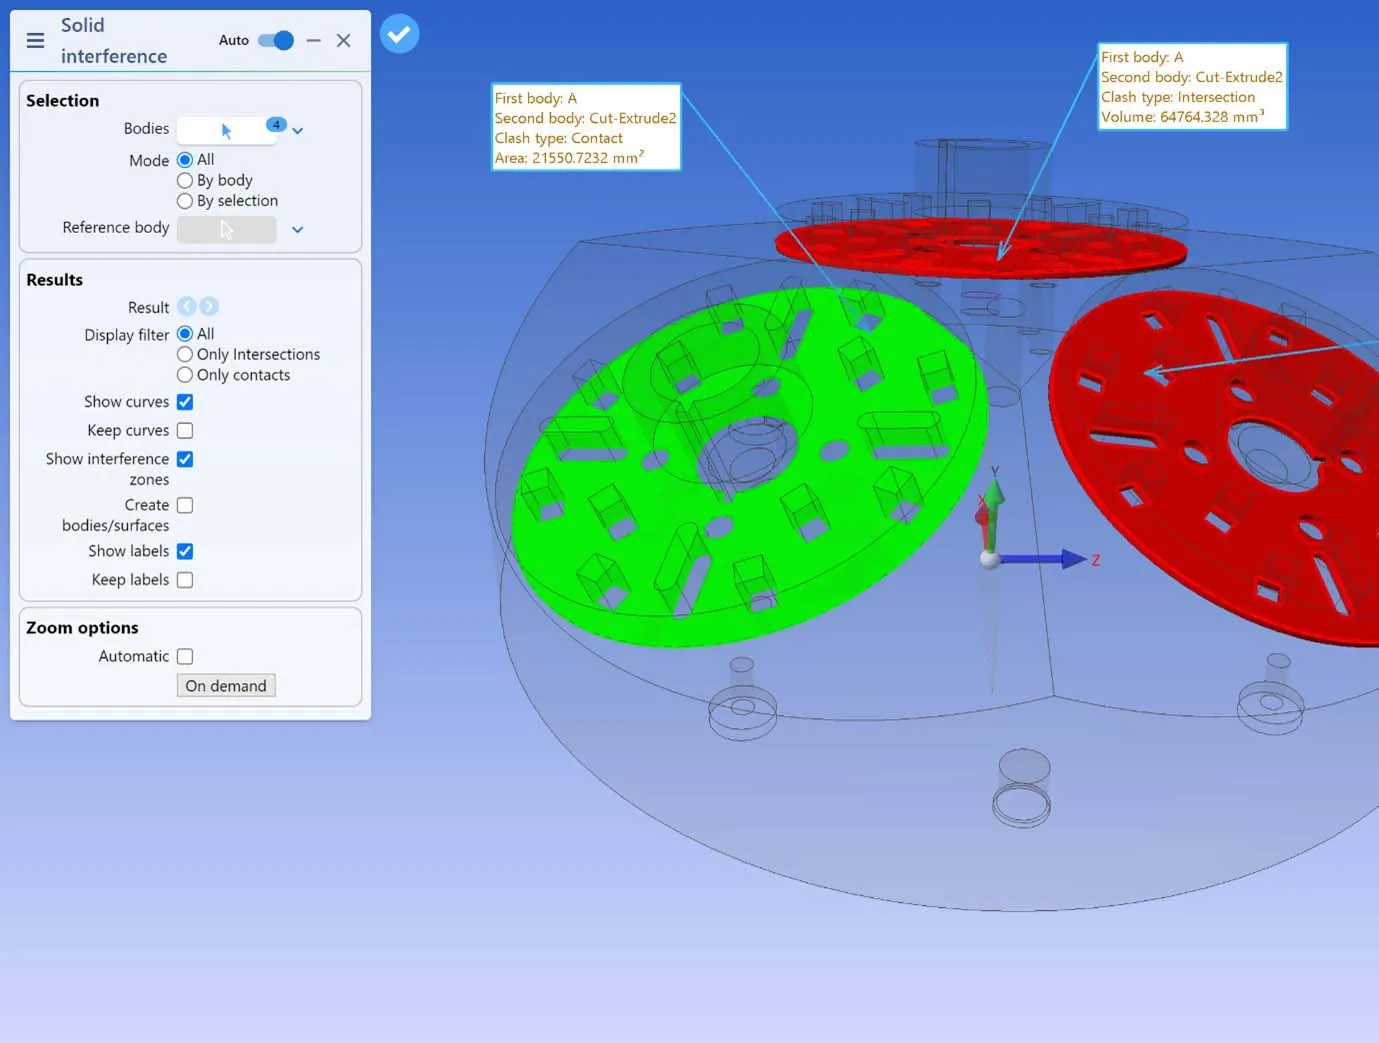Enable Keep labels checkbox
This screenshot has height=1043, width=1379.
(185, 580)
